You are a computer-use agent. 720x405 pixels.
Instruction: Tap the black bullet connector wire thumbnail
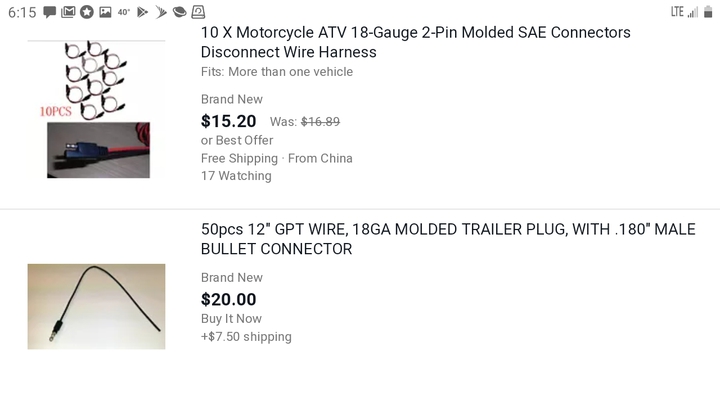click(x=96, y=306)
